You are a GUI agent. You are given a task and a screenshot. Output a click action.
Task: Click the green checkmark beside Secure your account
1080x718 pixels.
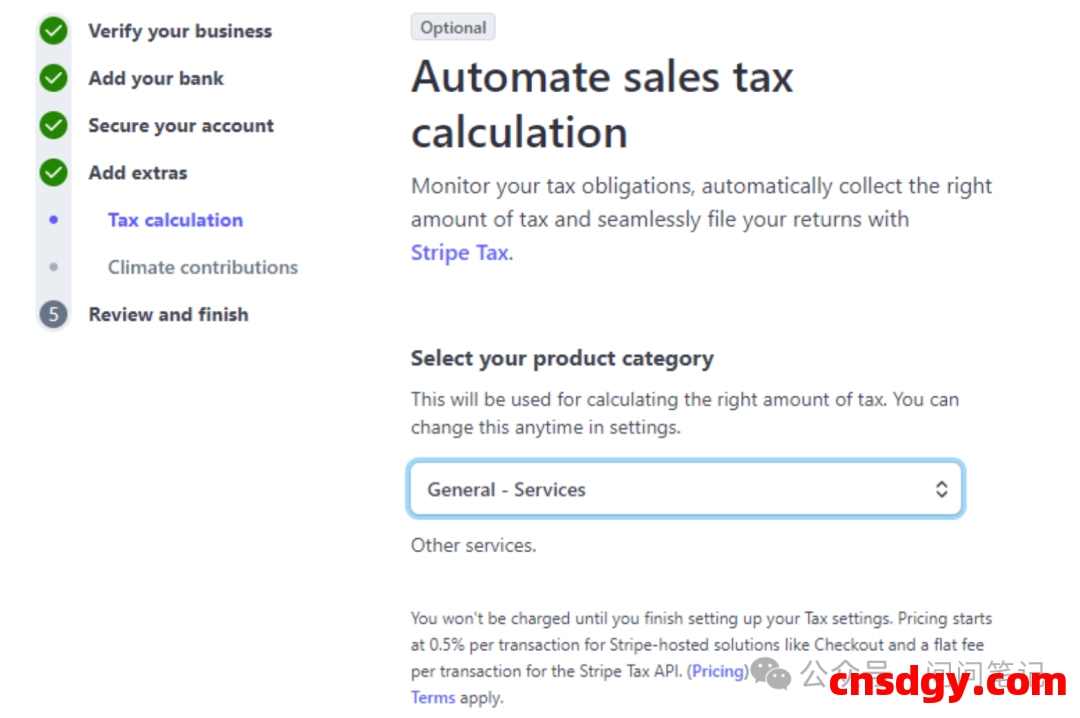pyautogui.click(x=53, y=126)
